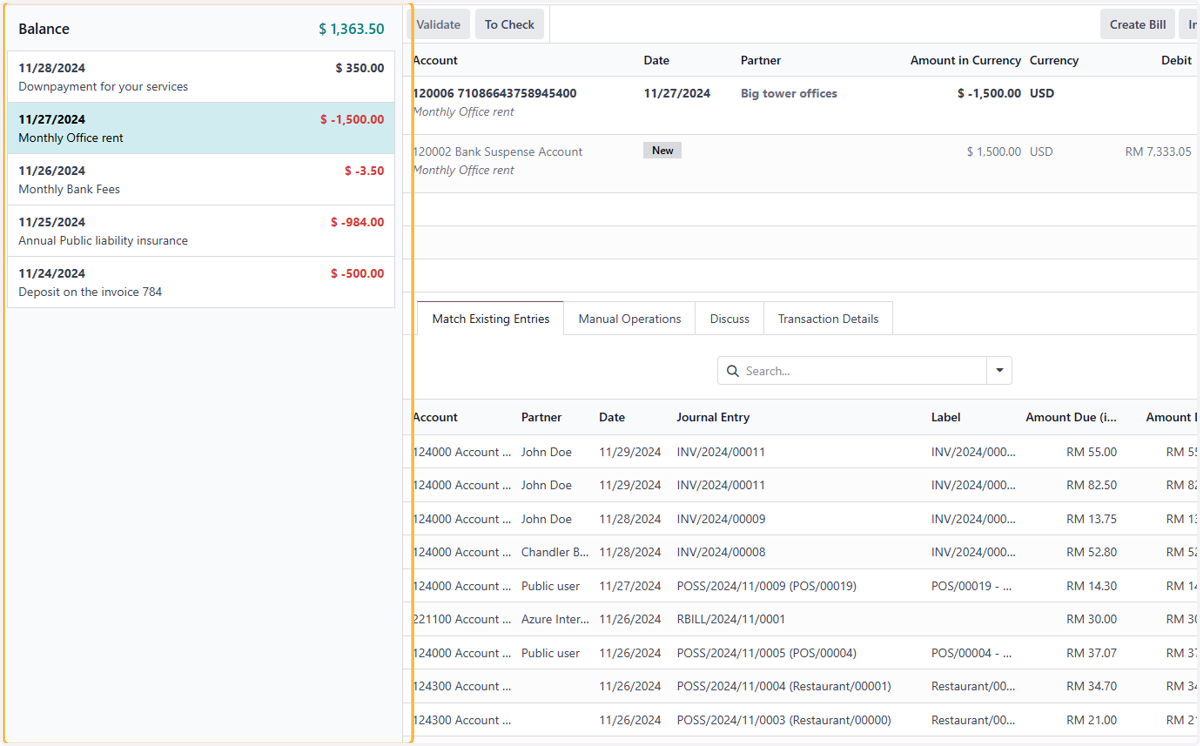Select the Deposit on the invoice 784 transaction
The height and width of the screenshot is (746, 1200).
201,282
